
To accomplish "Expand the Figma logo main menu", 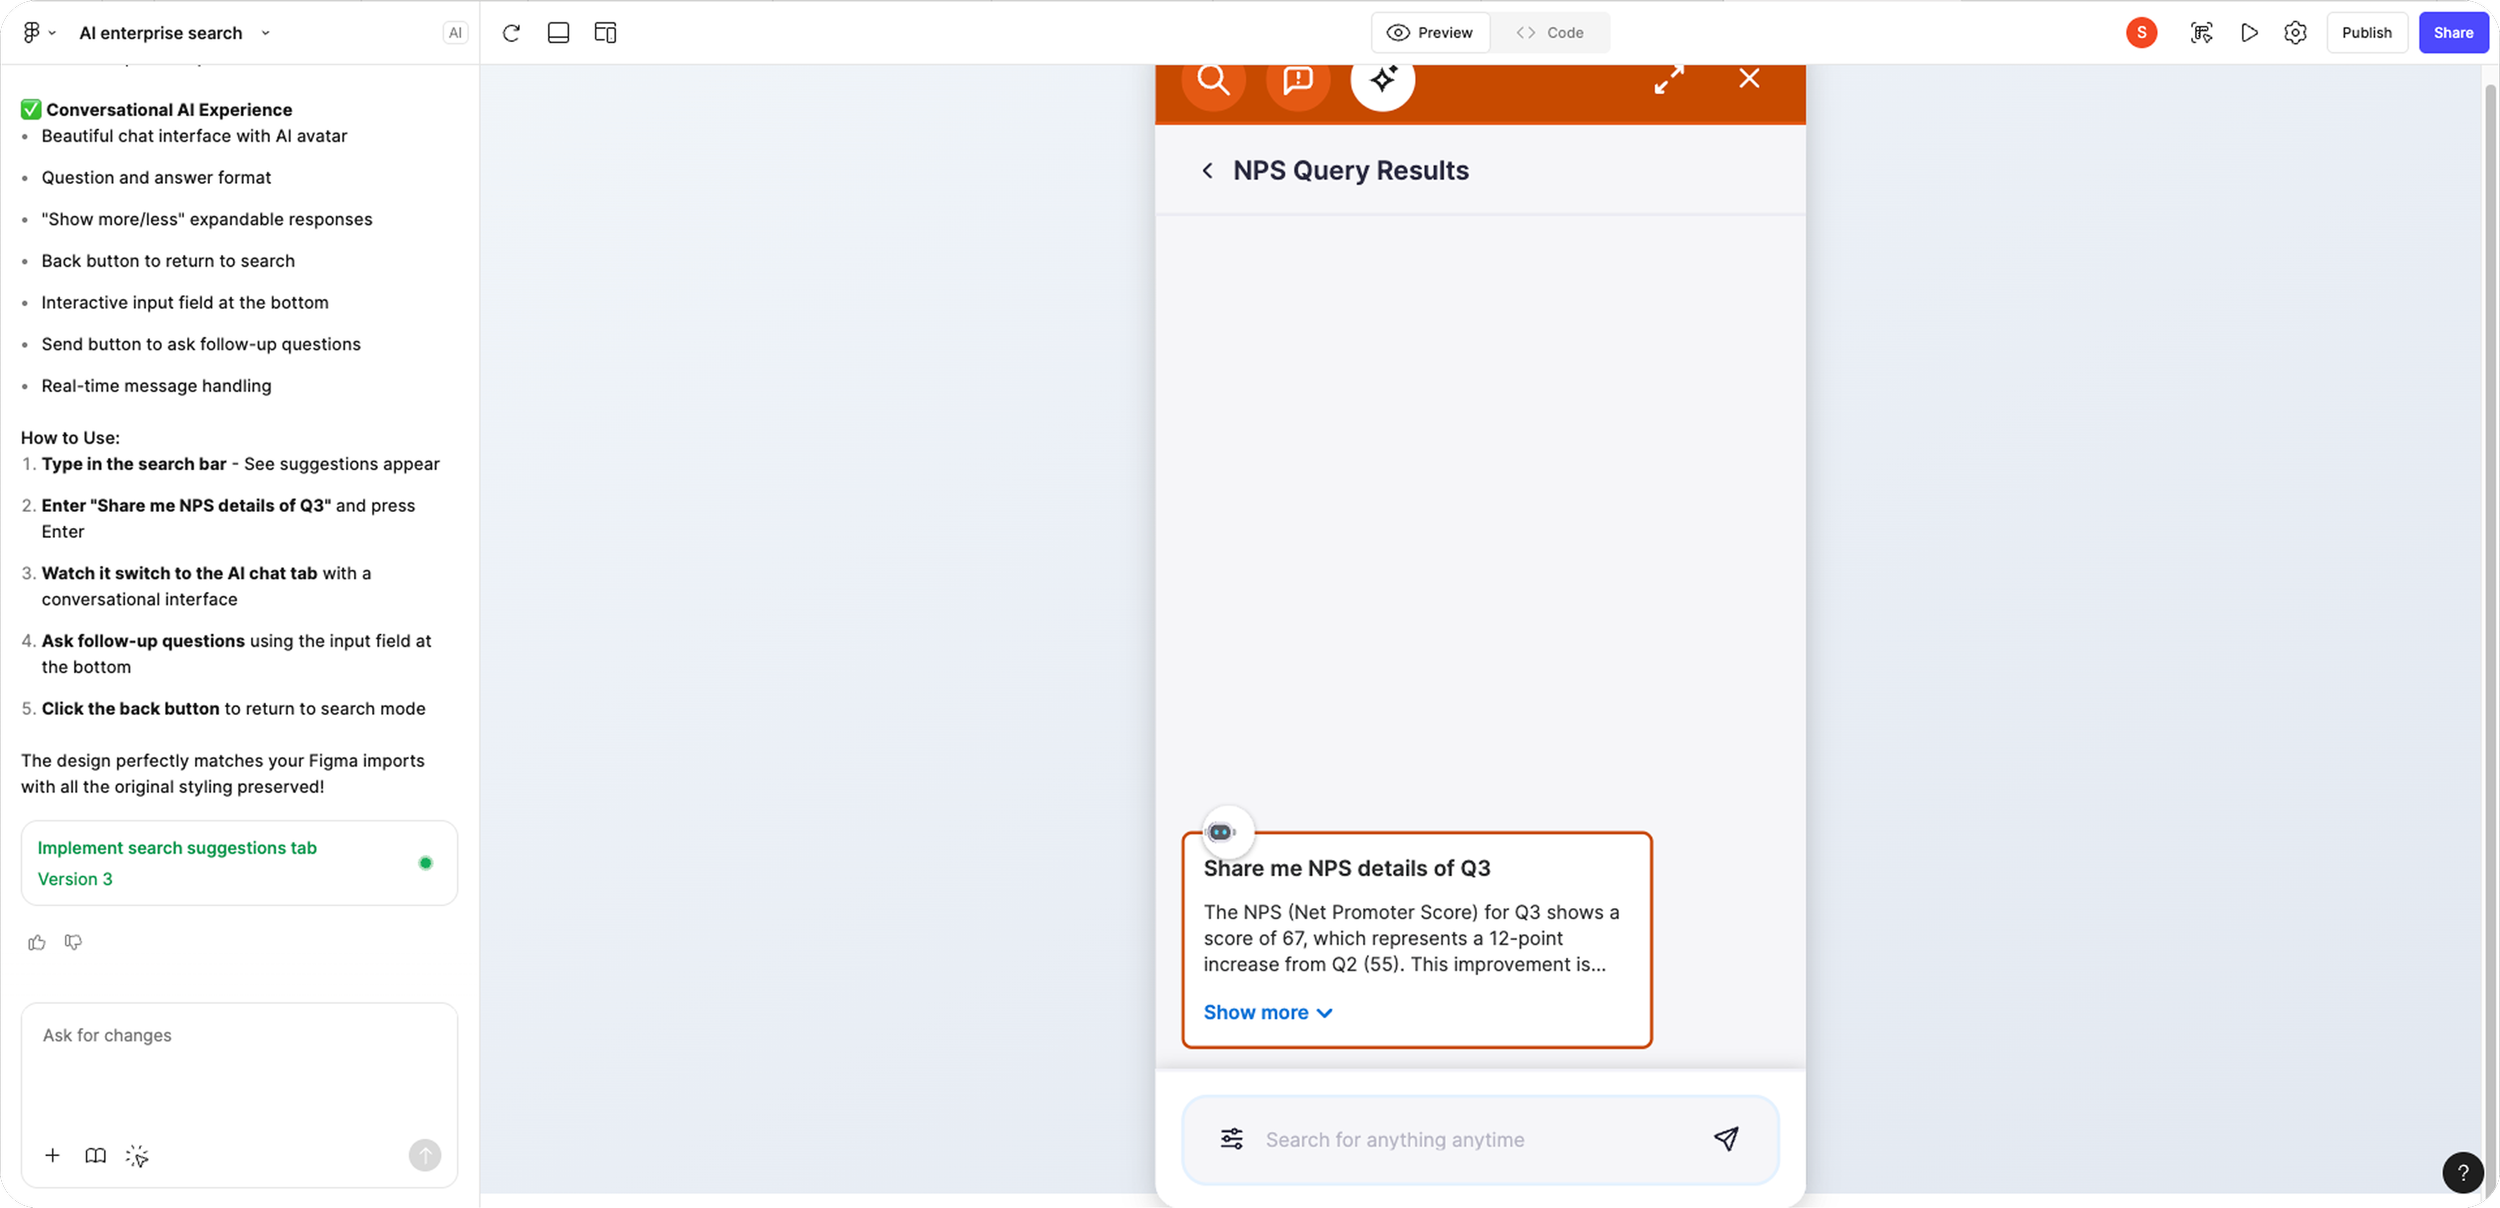I will (x=38, y=33).
